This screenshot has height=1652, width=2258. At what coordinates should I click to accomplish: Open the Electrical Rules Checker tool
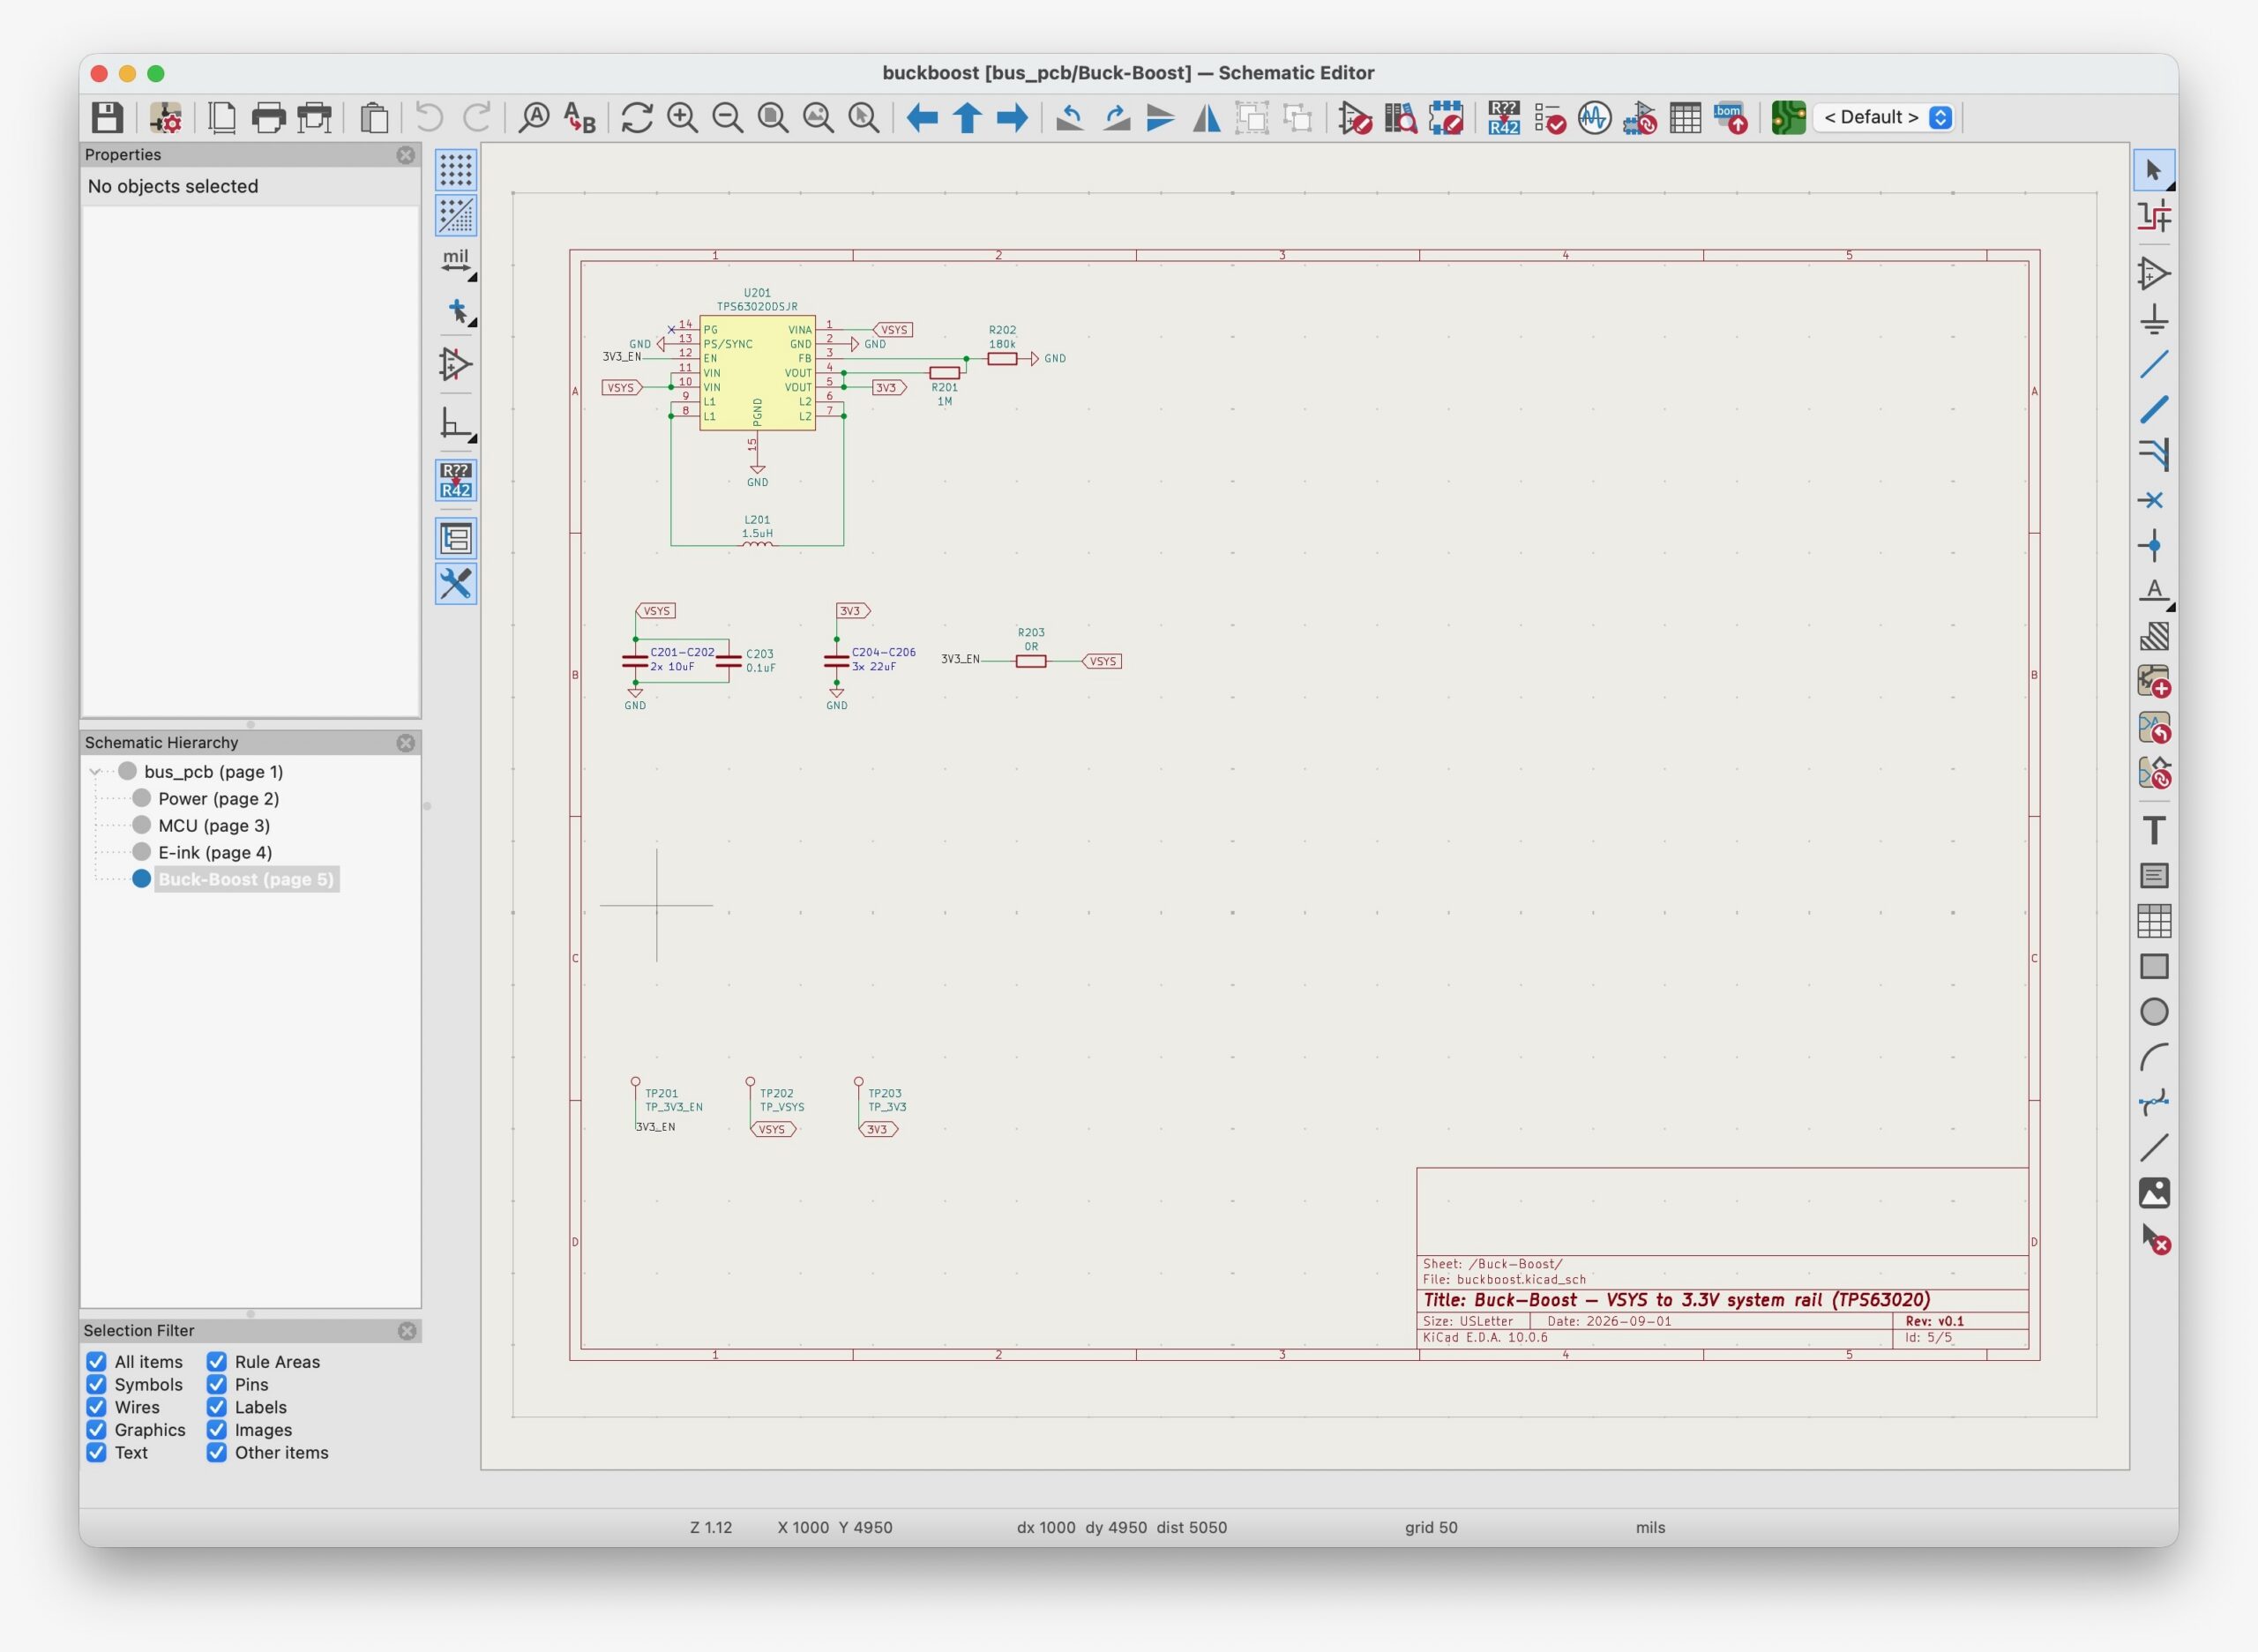[1549, 118]
